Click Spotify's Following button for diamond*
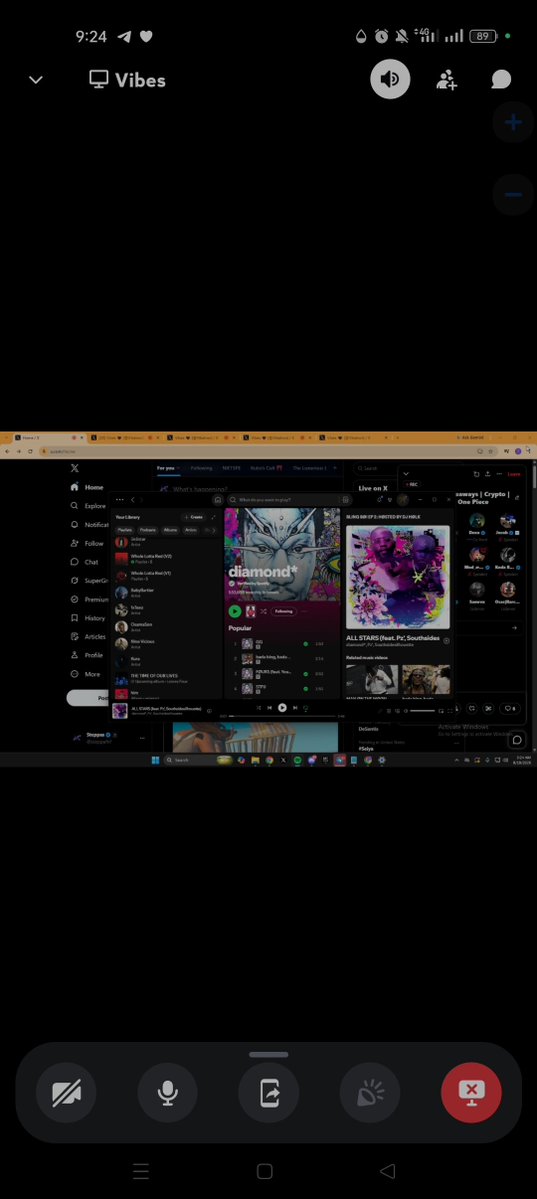This screenshot has height=1199, width=537. (284, 611)
